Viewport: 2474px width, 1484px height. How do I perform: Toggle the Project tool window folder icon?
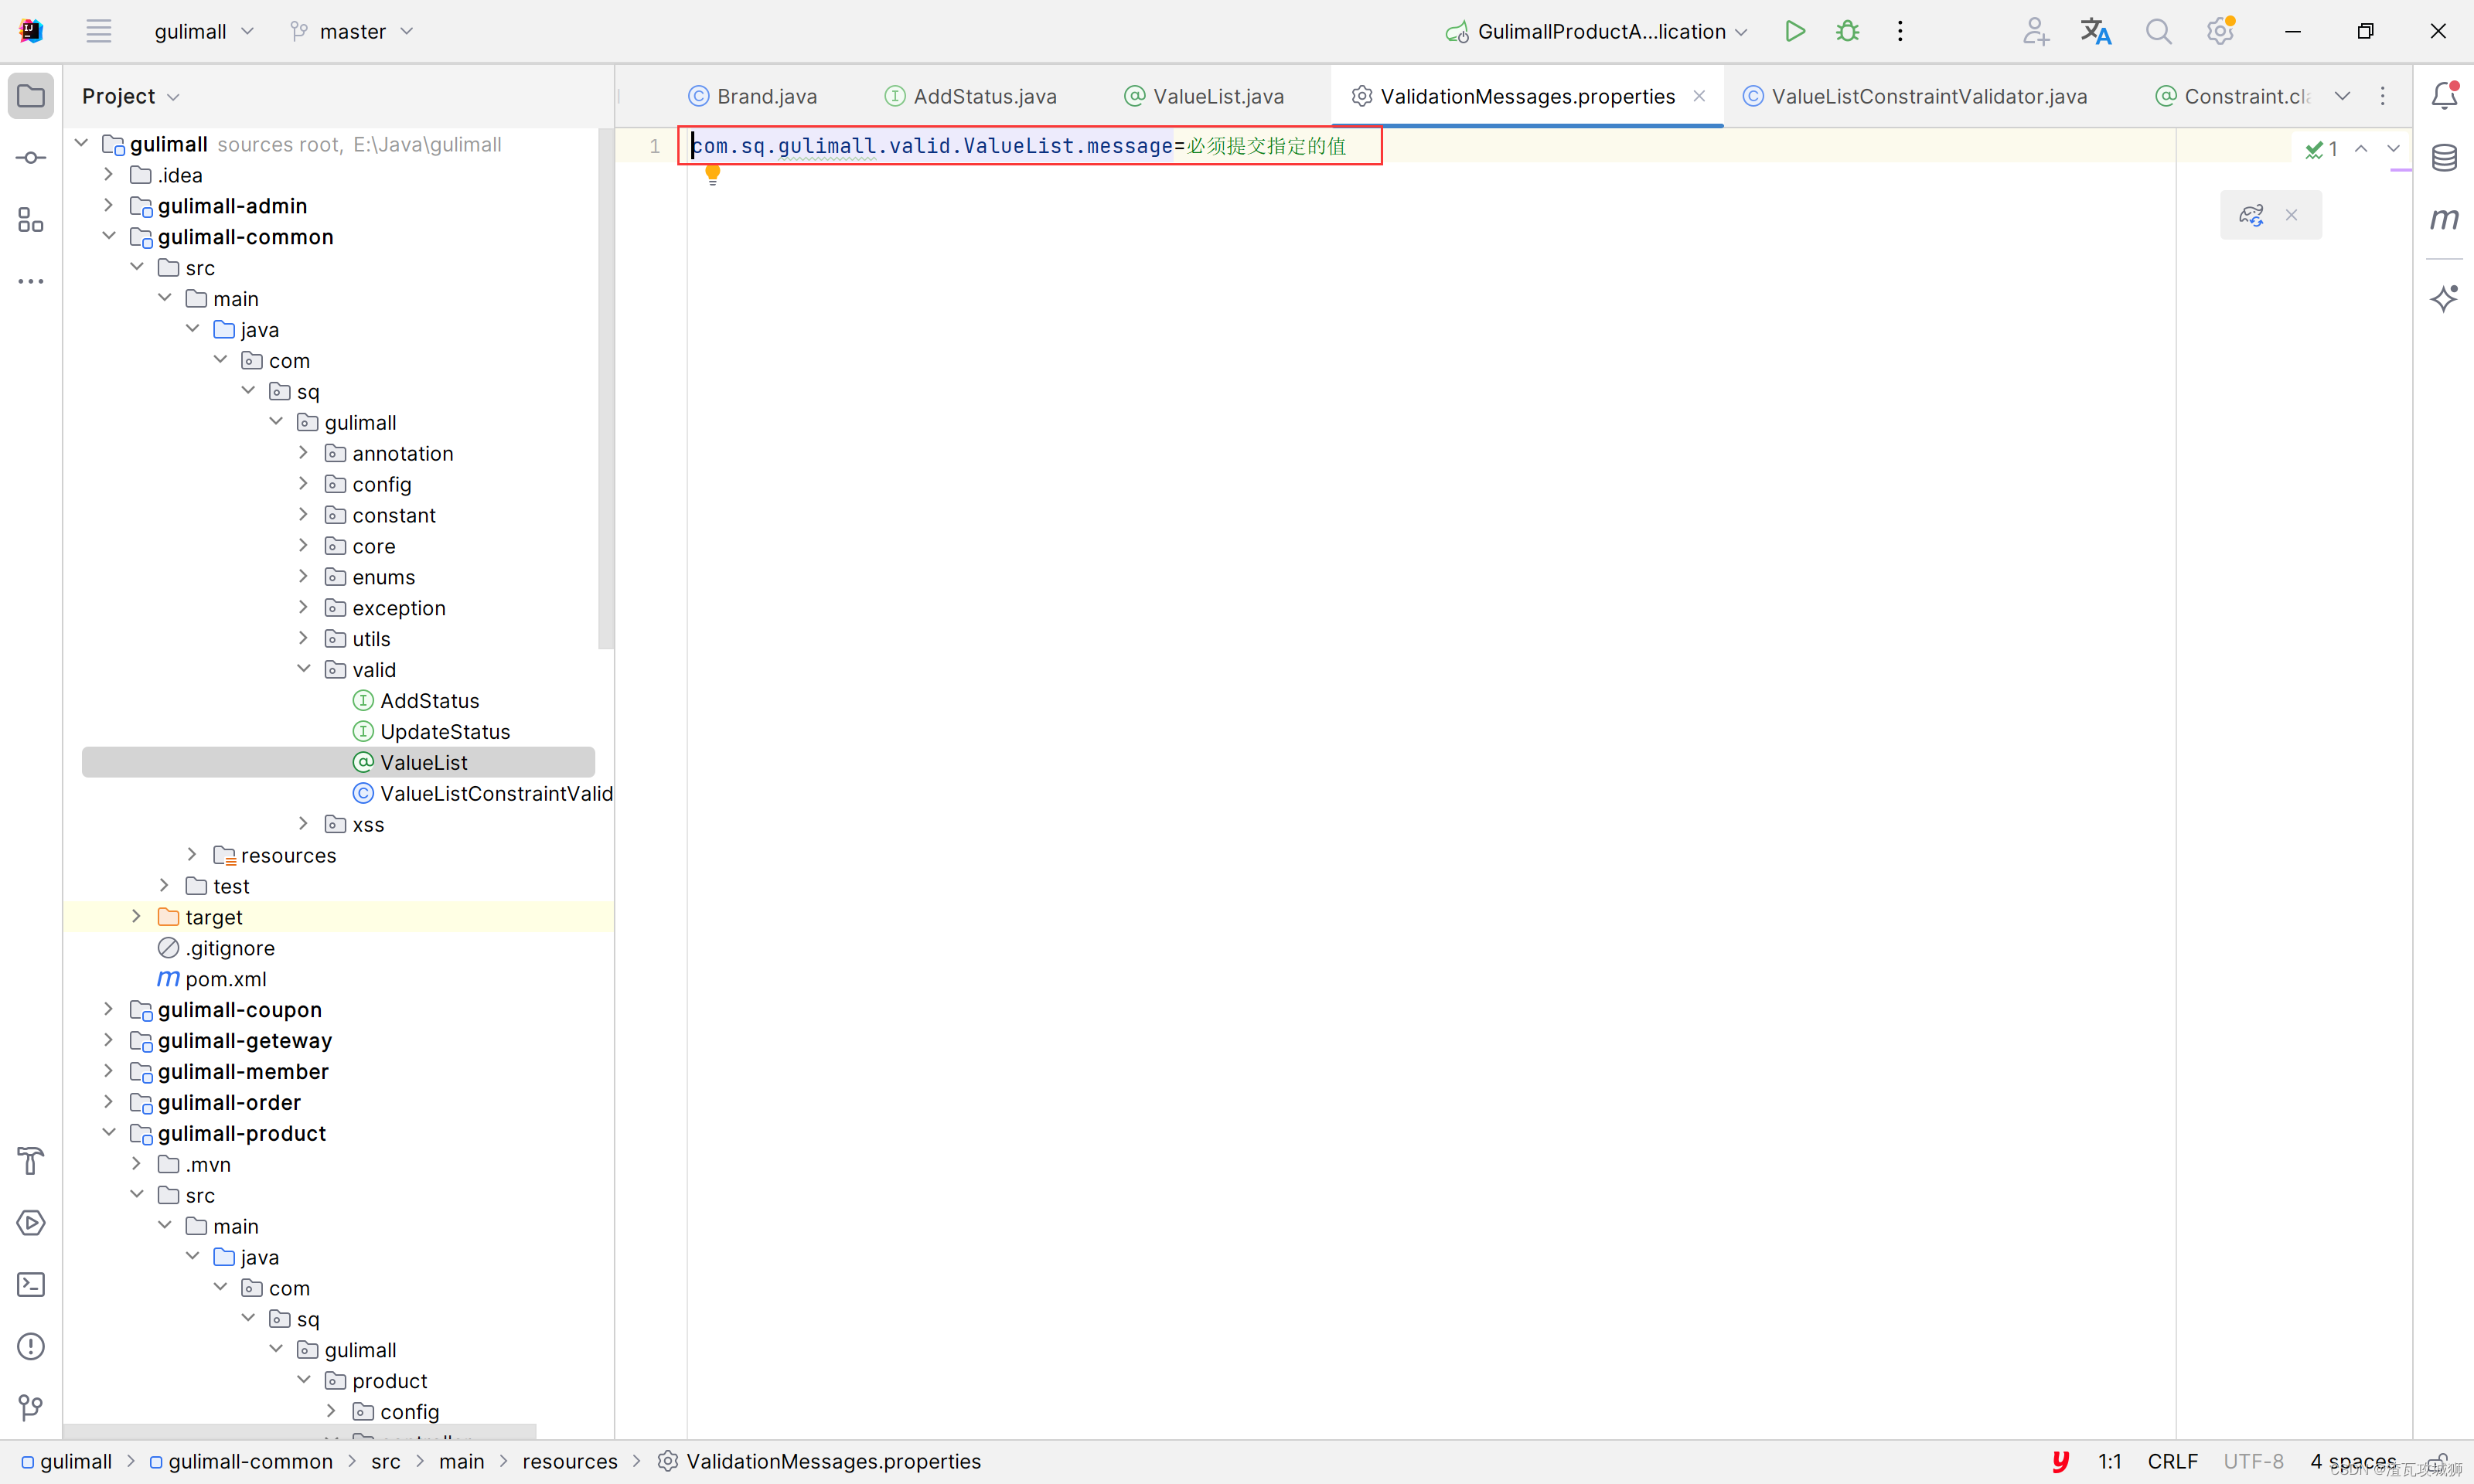[31, 96]
